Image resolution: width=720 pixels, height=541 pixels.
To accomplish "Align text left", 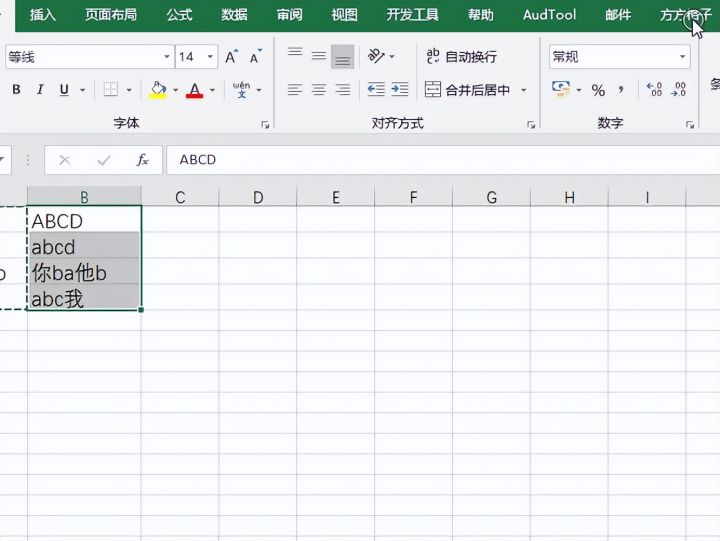I will 295,90.
